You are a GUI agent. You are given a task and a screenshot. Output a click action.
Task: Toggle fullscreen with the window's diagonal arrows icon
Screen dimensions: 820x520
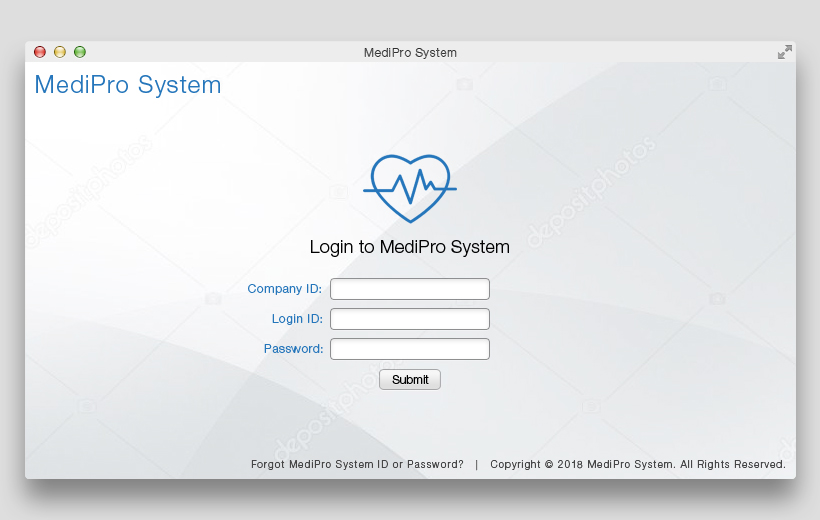pos(784,52)
